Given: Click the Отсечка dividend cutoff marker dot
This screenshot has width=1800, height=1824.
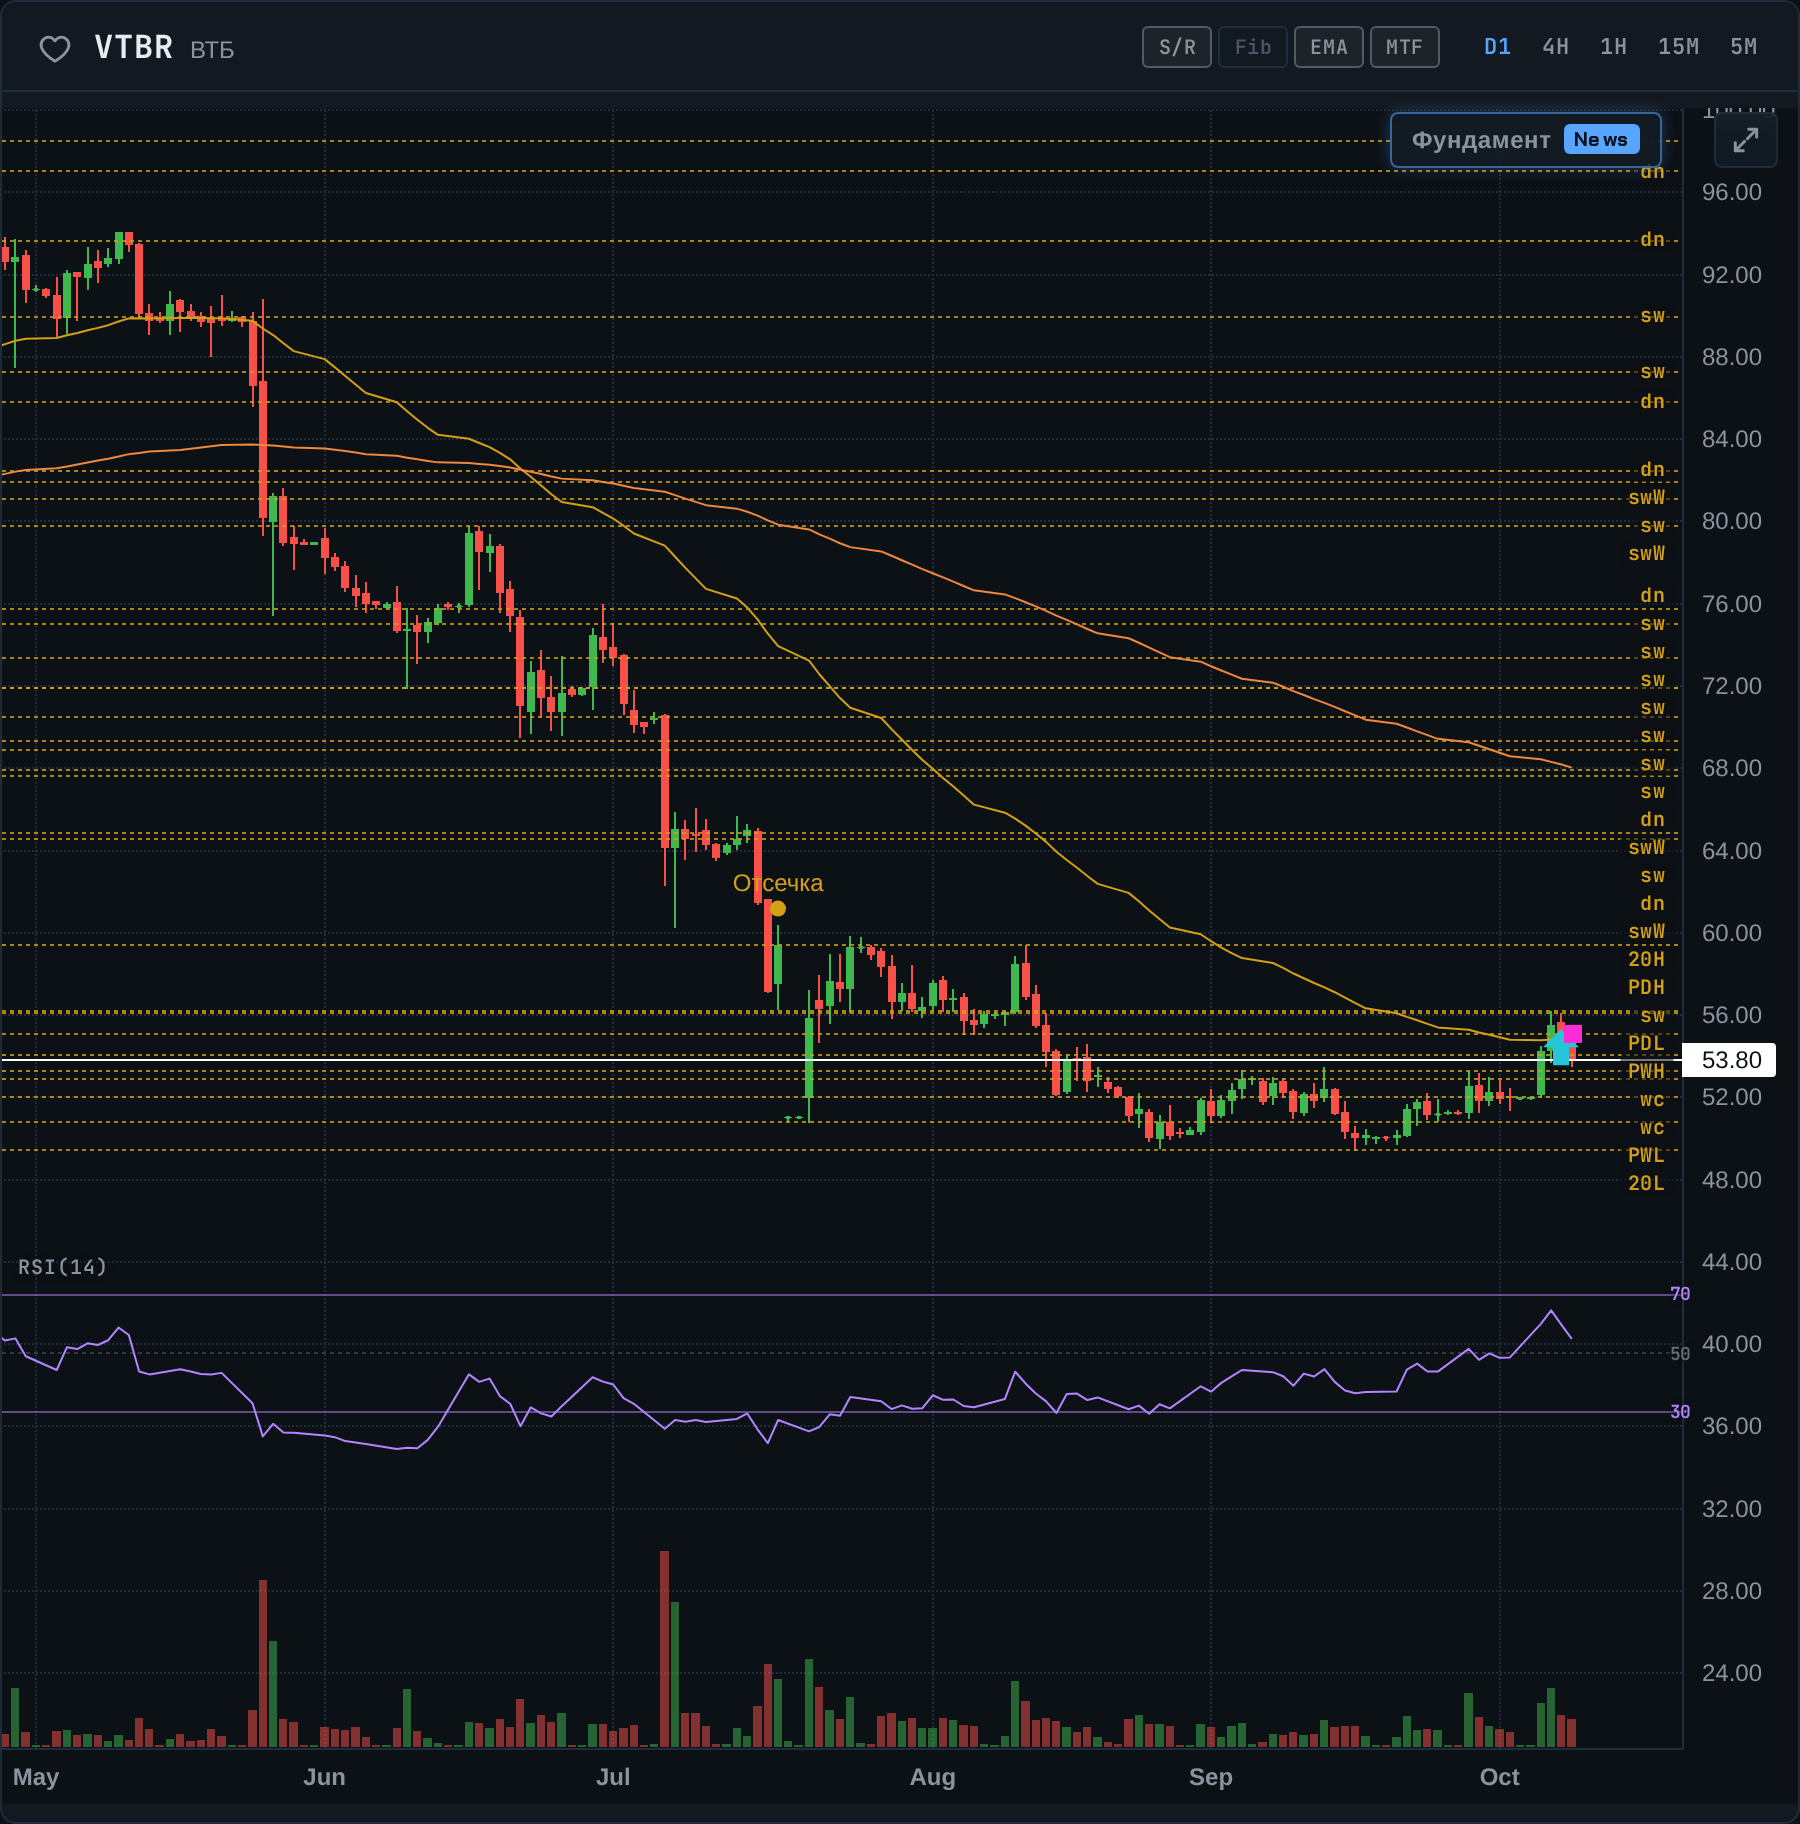Looking at the screenshot, I should (x=778, y=909).
